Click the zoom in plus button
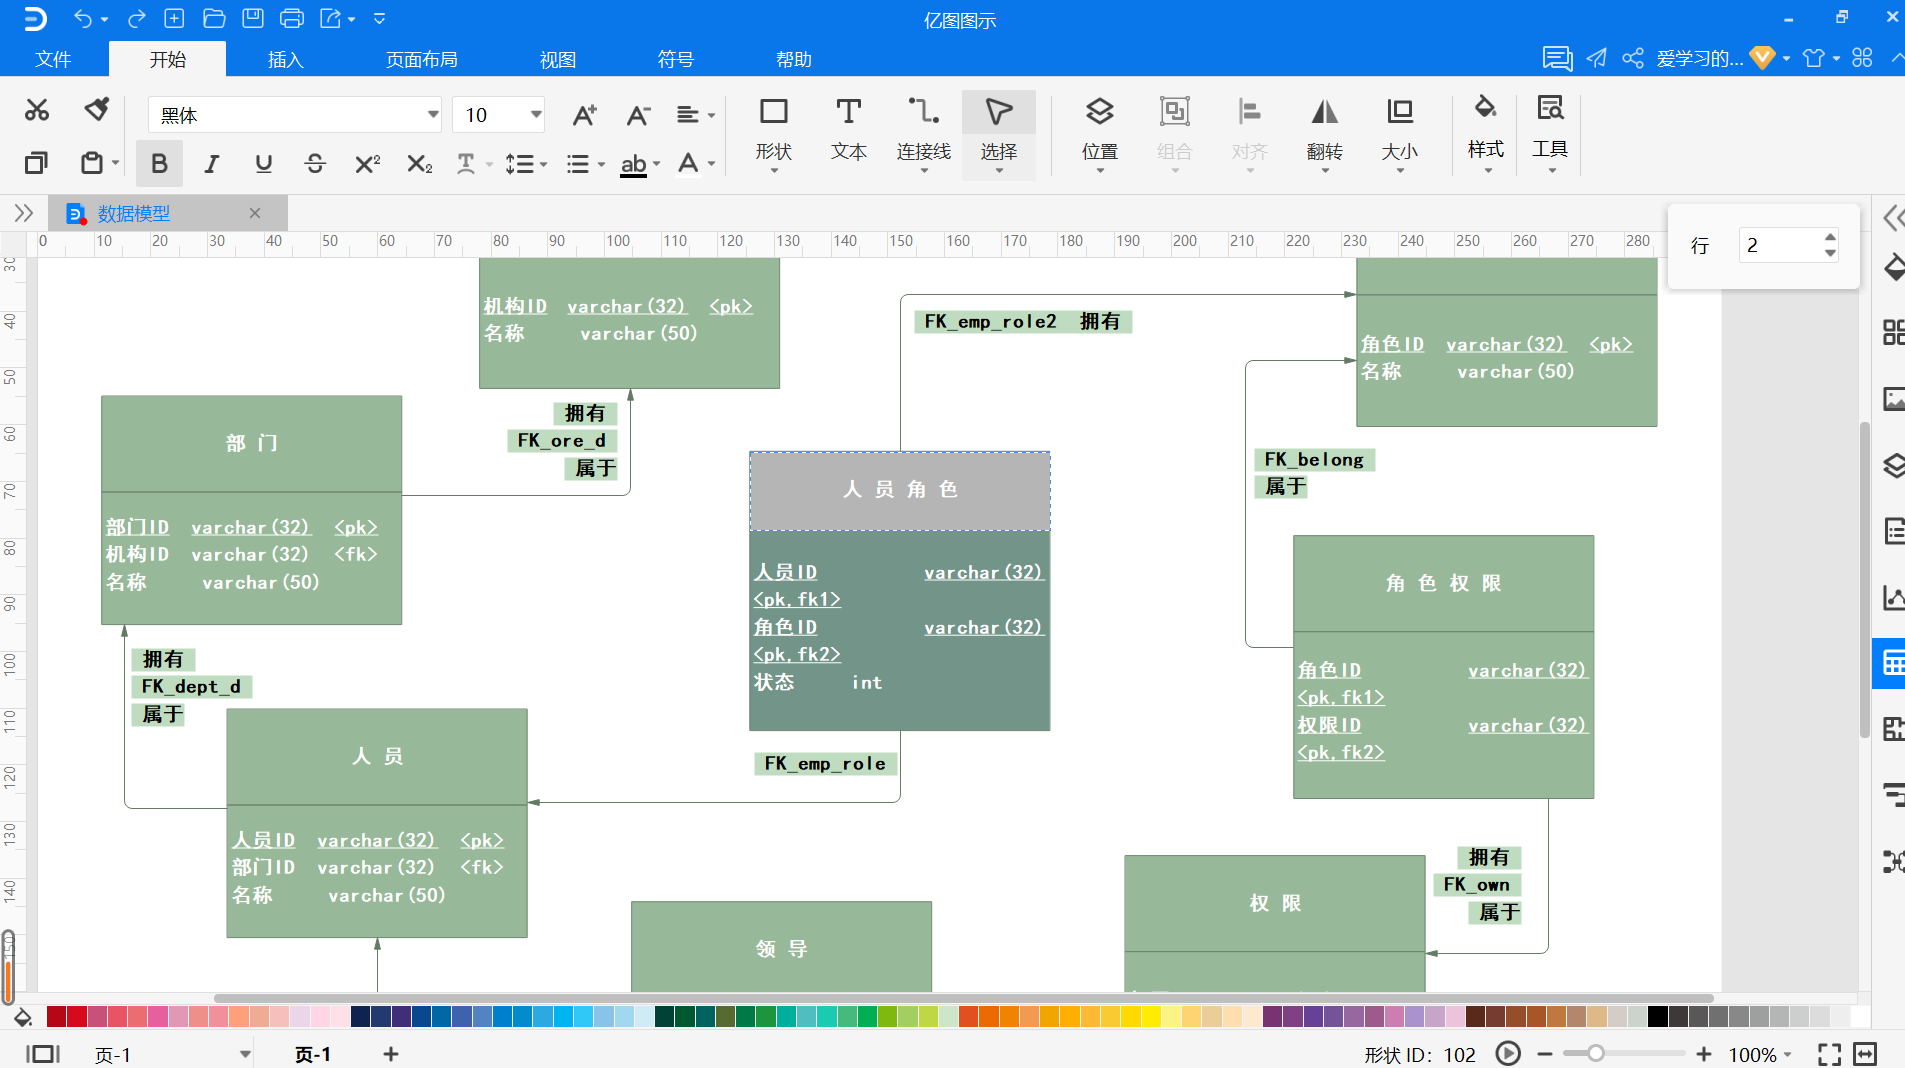Viewport: 1905px width, 1068px height. click(1704, 1054)
